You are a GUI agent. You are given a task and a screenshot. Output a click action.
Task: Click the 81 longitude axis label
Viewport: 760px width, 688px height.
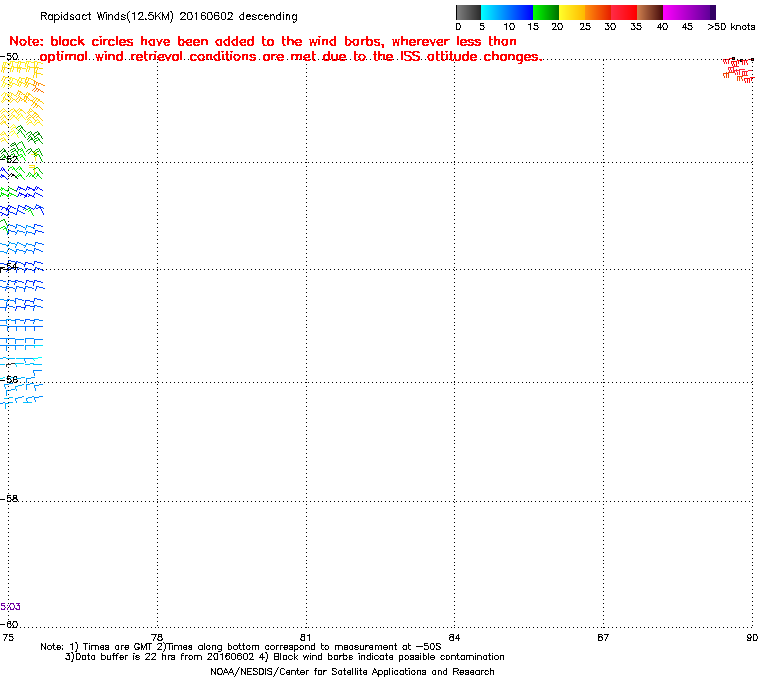pos(305,638)
